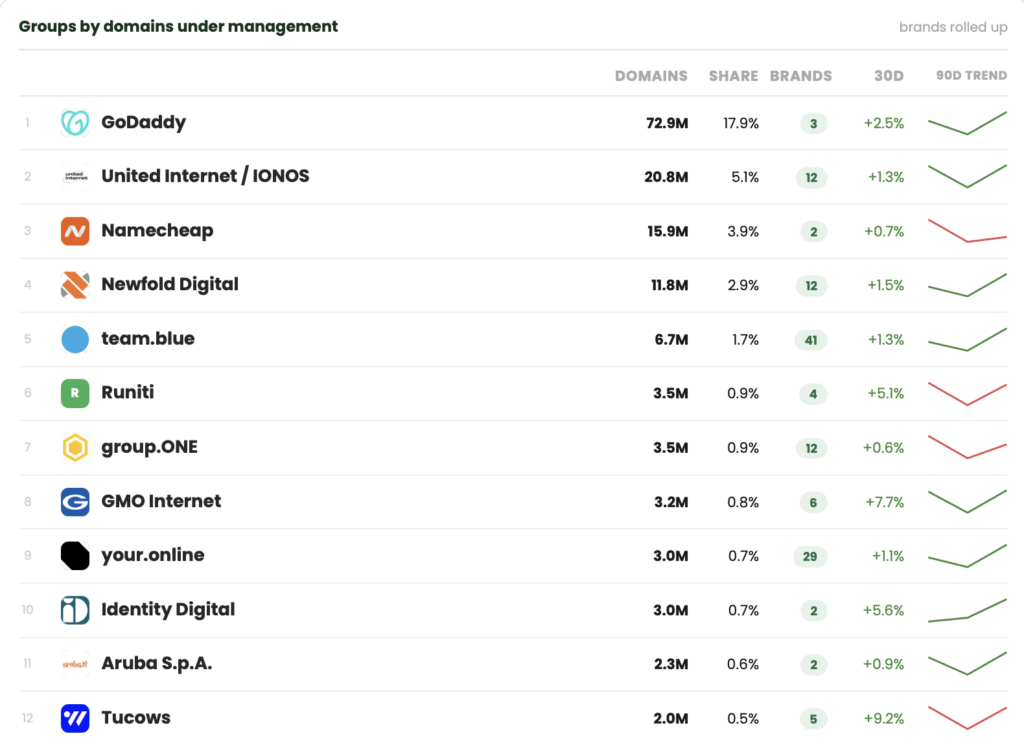
Task: Sort by the 30D column header
Action: coord(889,76)
